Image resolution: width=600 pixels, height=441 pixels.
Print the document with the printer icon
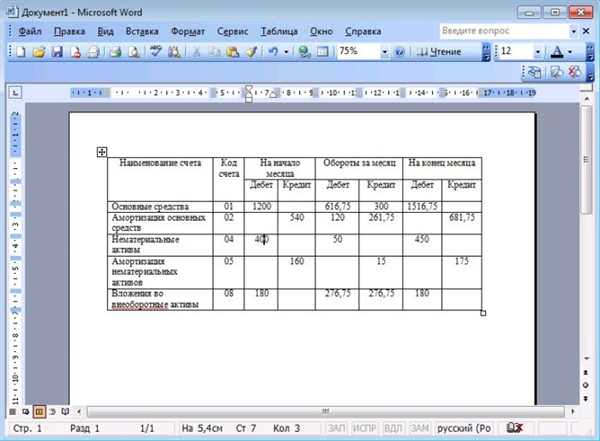pos(115,52)
